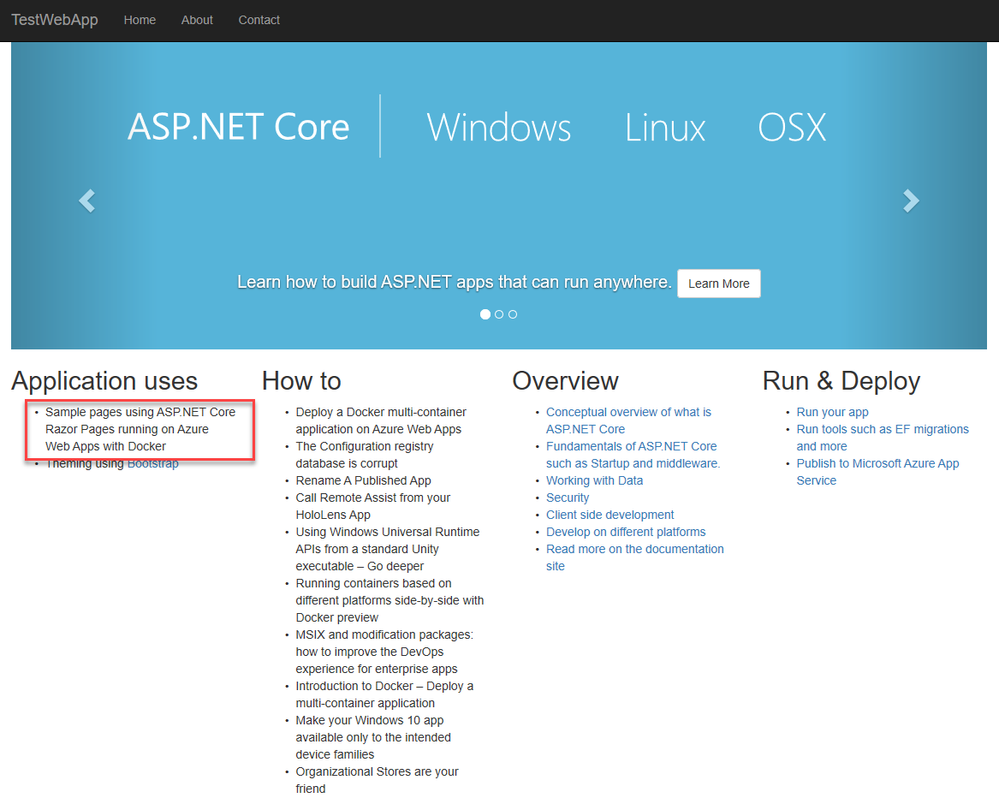Click 'Running containers based on different platforms' item

tap(390, 601)
